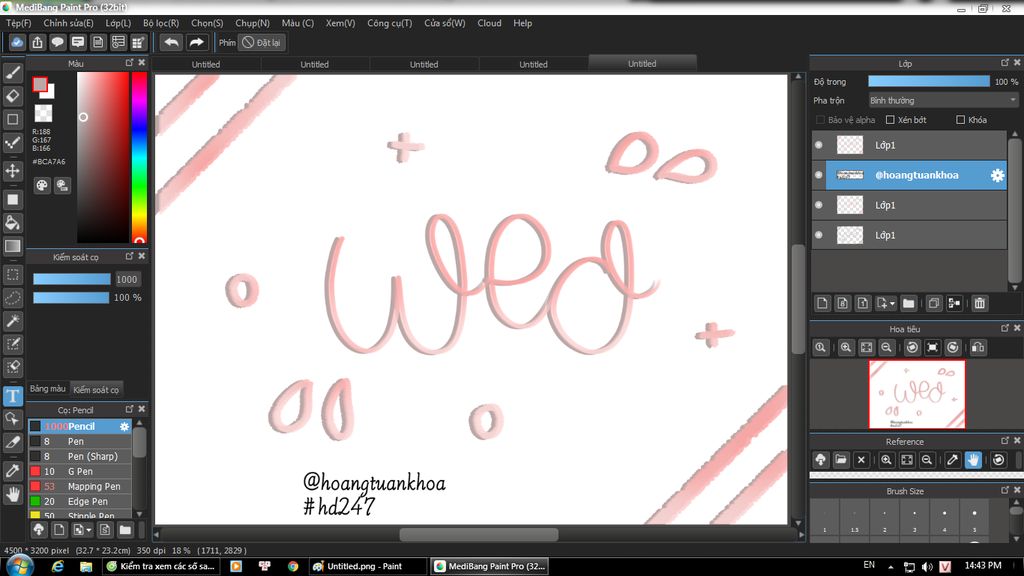The height and width of the screenshot is (576, 1024).
Task: Click the horizontal canvas scrollbar
Action: pyautogui.click(x=479, y=535)
